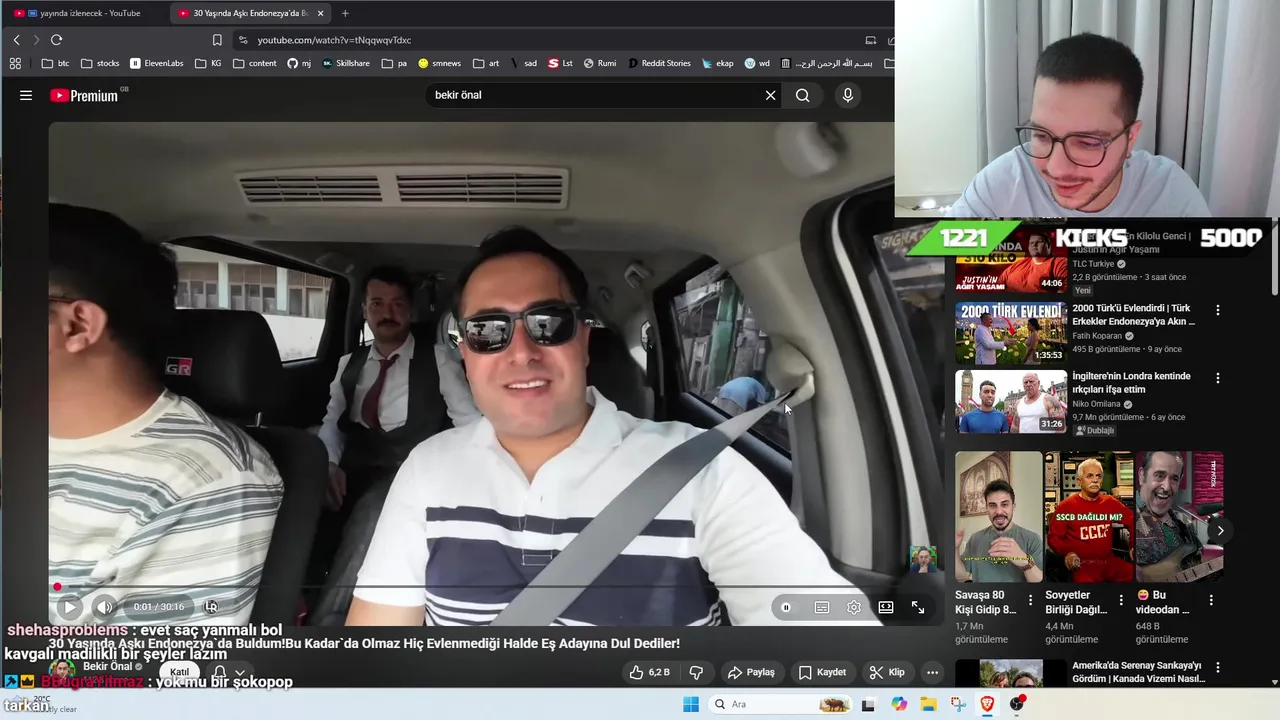Open the 'Savaşa 80 Kişi Gidip' short

tap(998, 517)
